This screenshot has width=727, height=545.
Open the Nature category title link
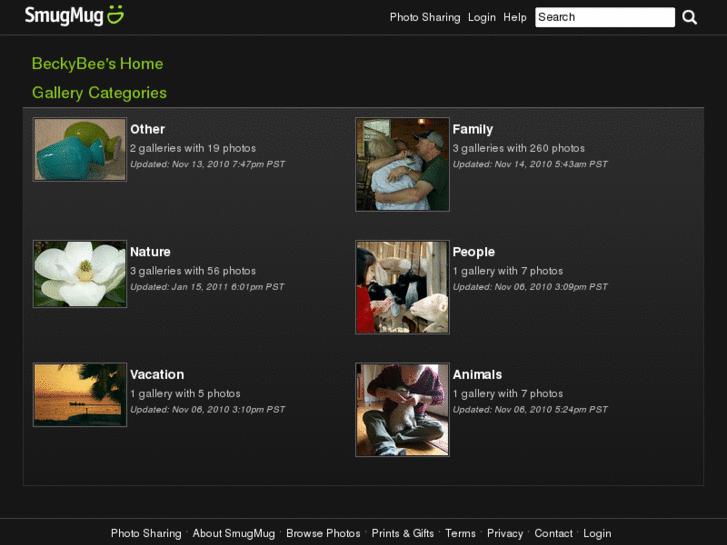[x=150, y=252]
